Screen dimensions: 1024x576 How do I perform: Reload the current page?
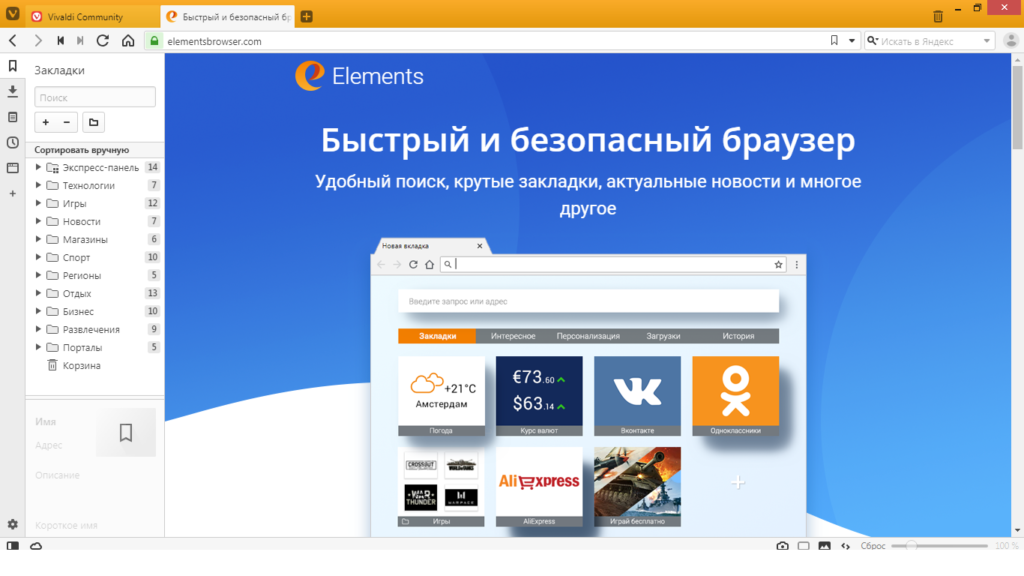tap(103, 40)
